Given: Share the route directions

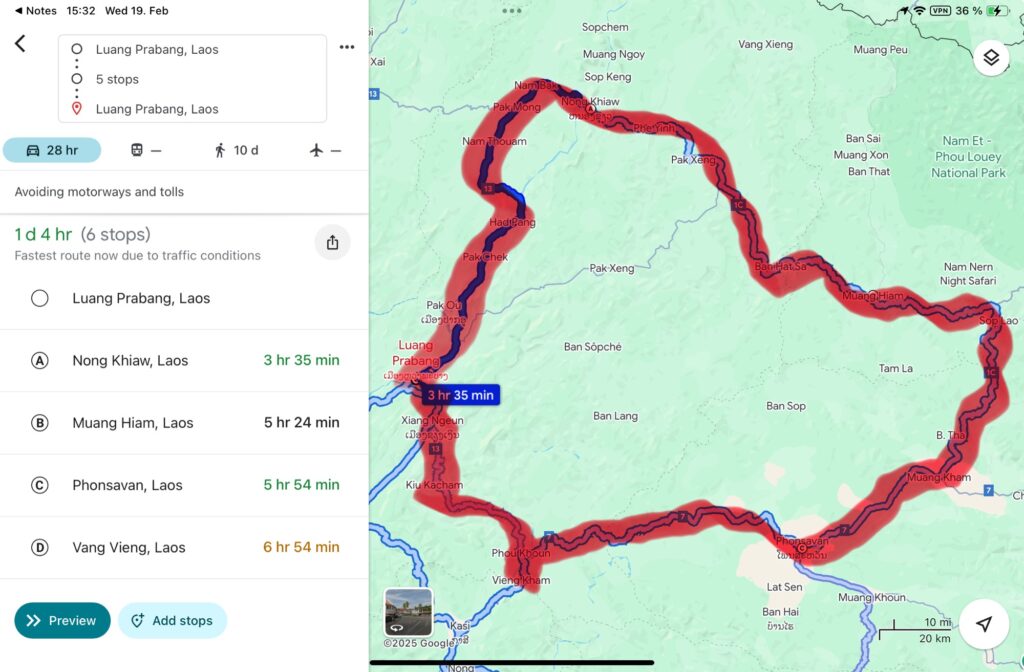Looking at the screenshot, I should tap(332, 242).
